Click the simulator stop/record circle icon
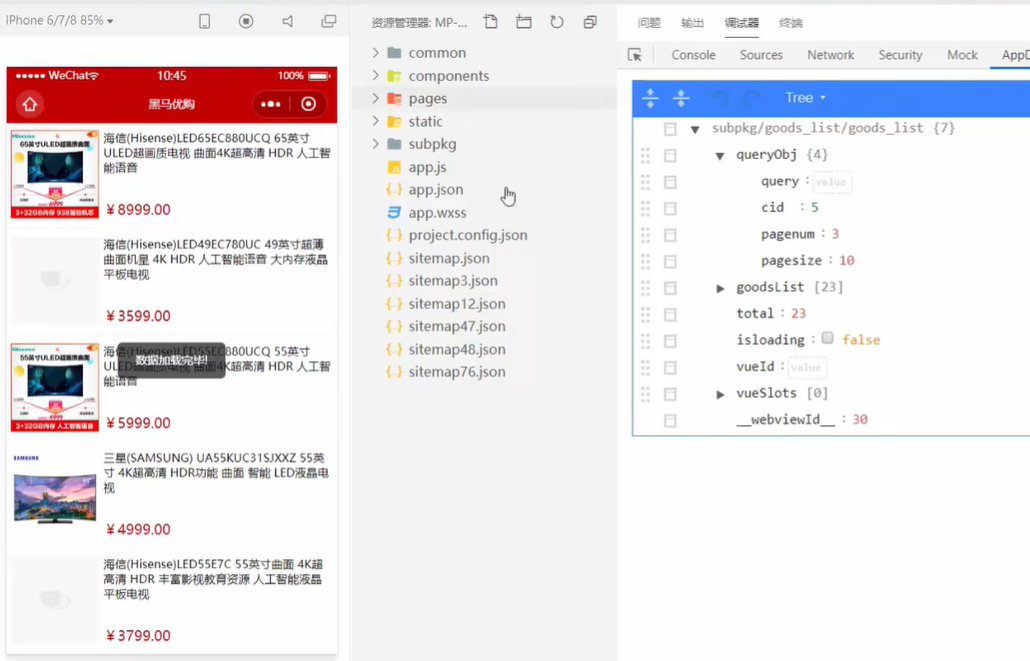Image resolution: width=1030 pixels, height=661 pixels. pos(246,21)
